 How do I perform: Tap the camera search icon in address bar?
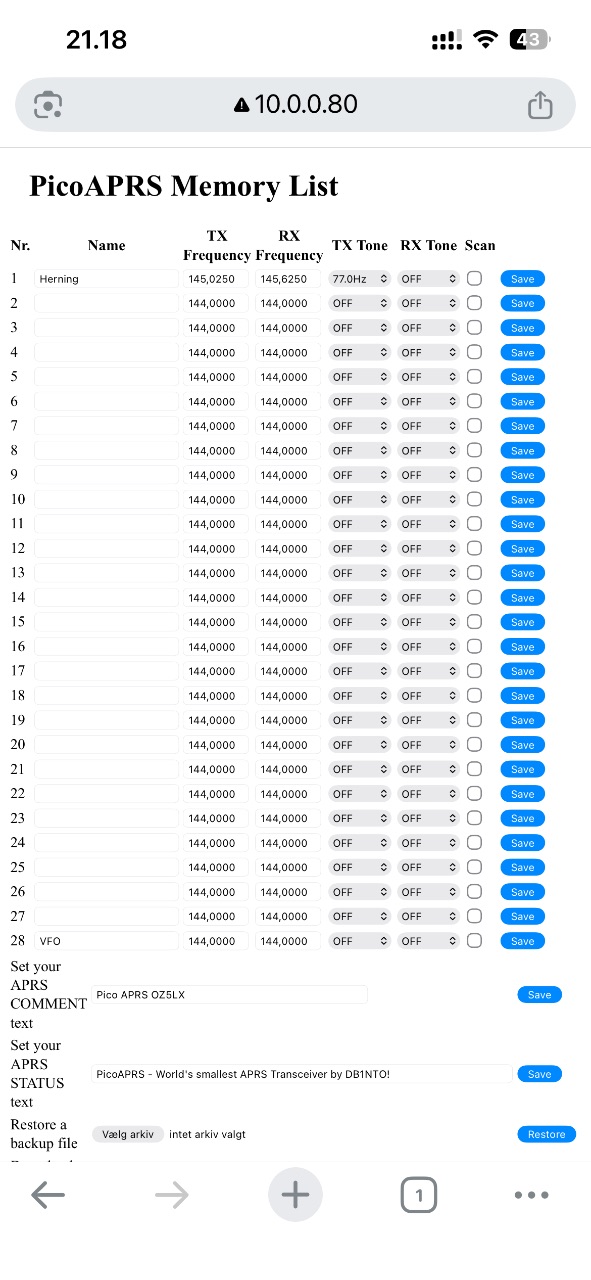[48, 105]
